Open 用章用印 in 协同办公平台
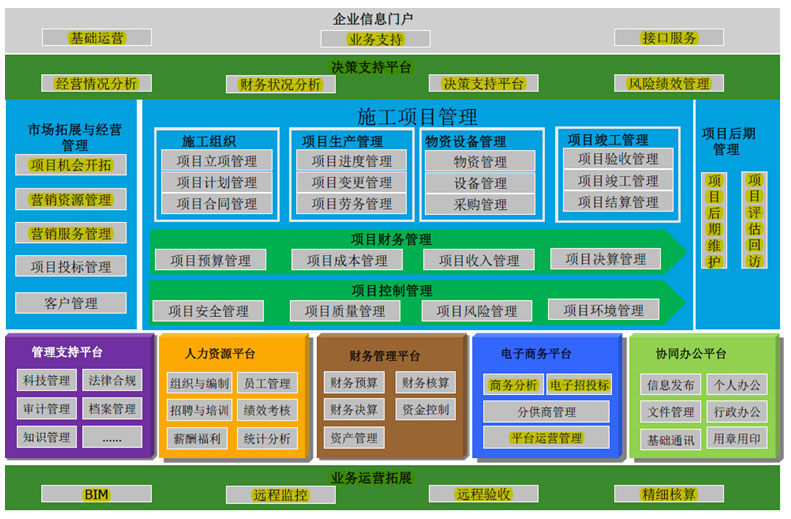The height and width of the screenshot is (519, 791). [x=736, y=439]
